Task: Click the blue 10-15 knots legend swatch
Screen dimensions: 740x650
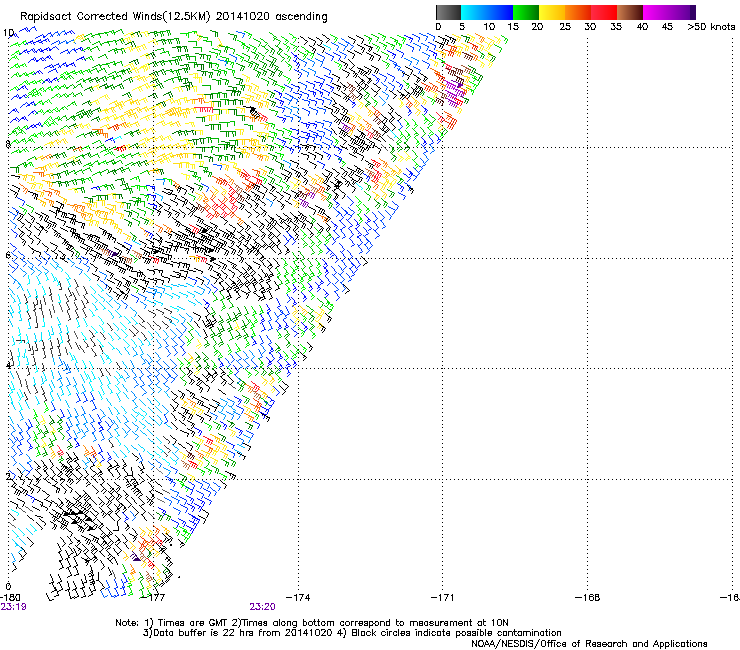Action: pos(500,12)
